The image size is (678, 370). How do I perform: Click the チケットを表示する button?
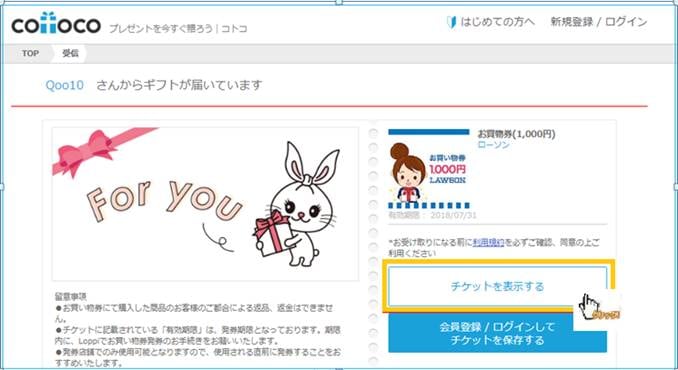497,286
